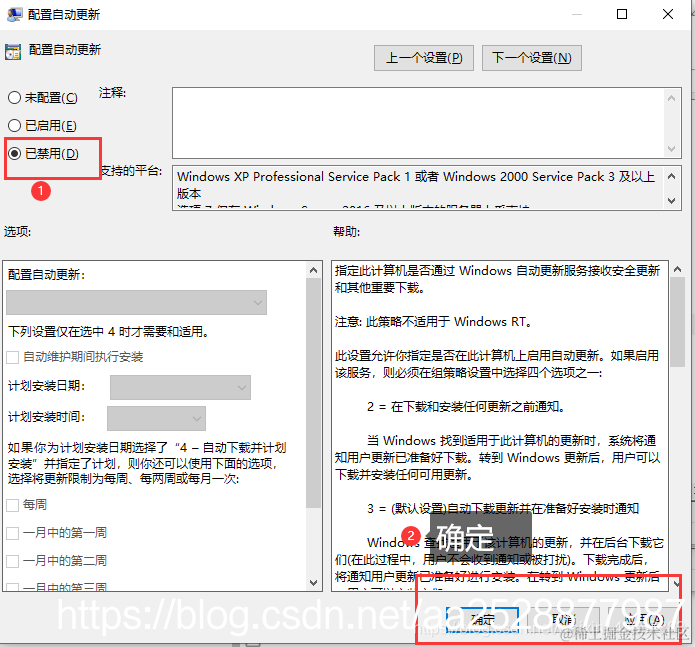695x647 pixels.
Task: Click inside the 注释 comment text box
Action: pyautogui.click(x=418, y=123)
